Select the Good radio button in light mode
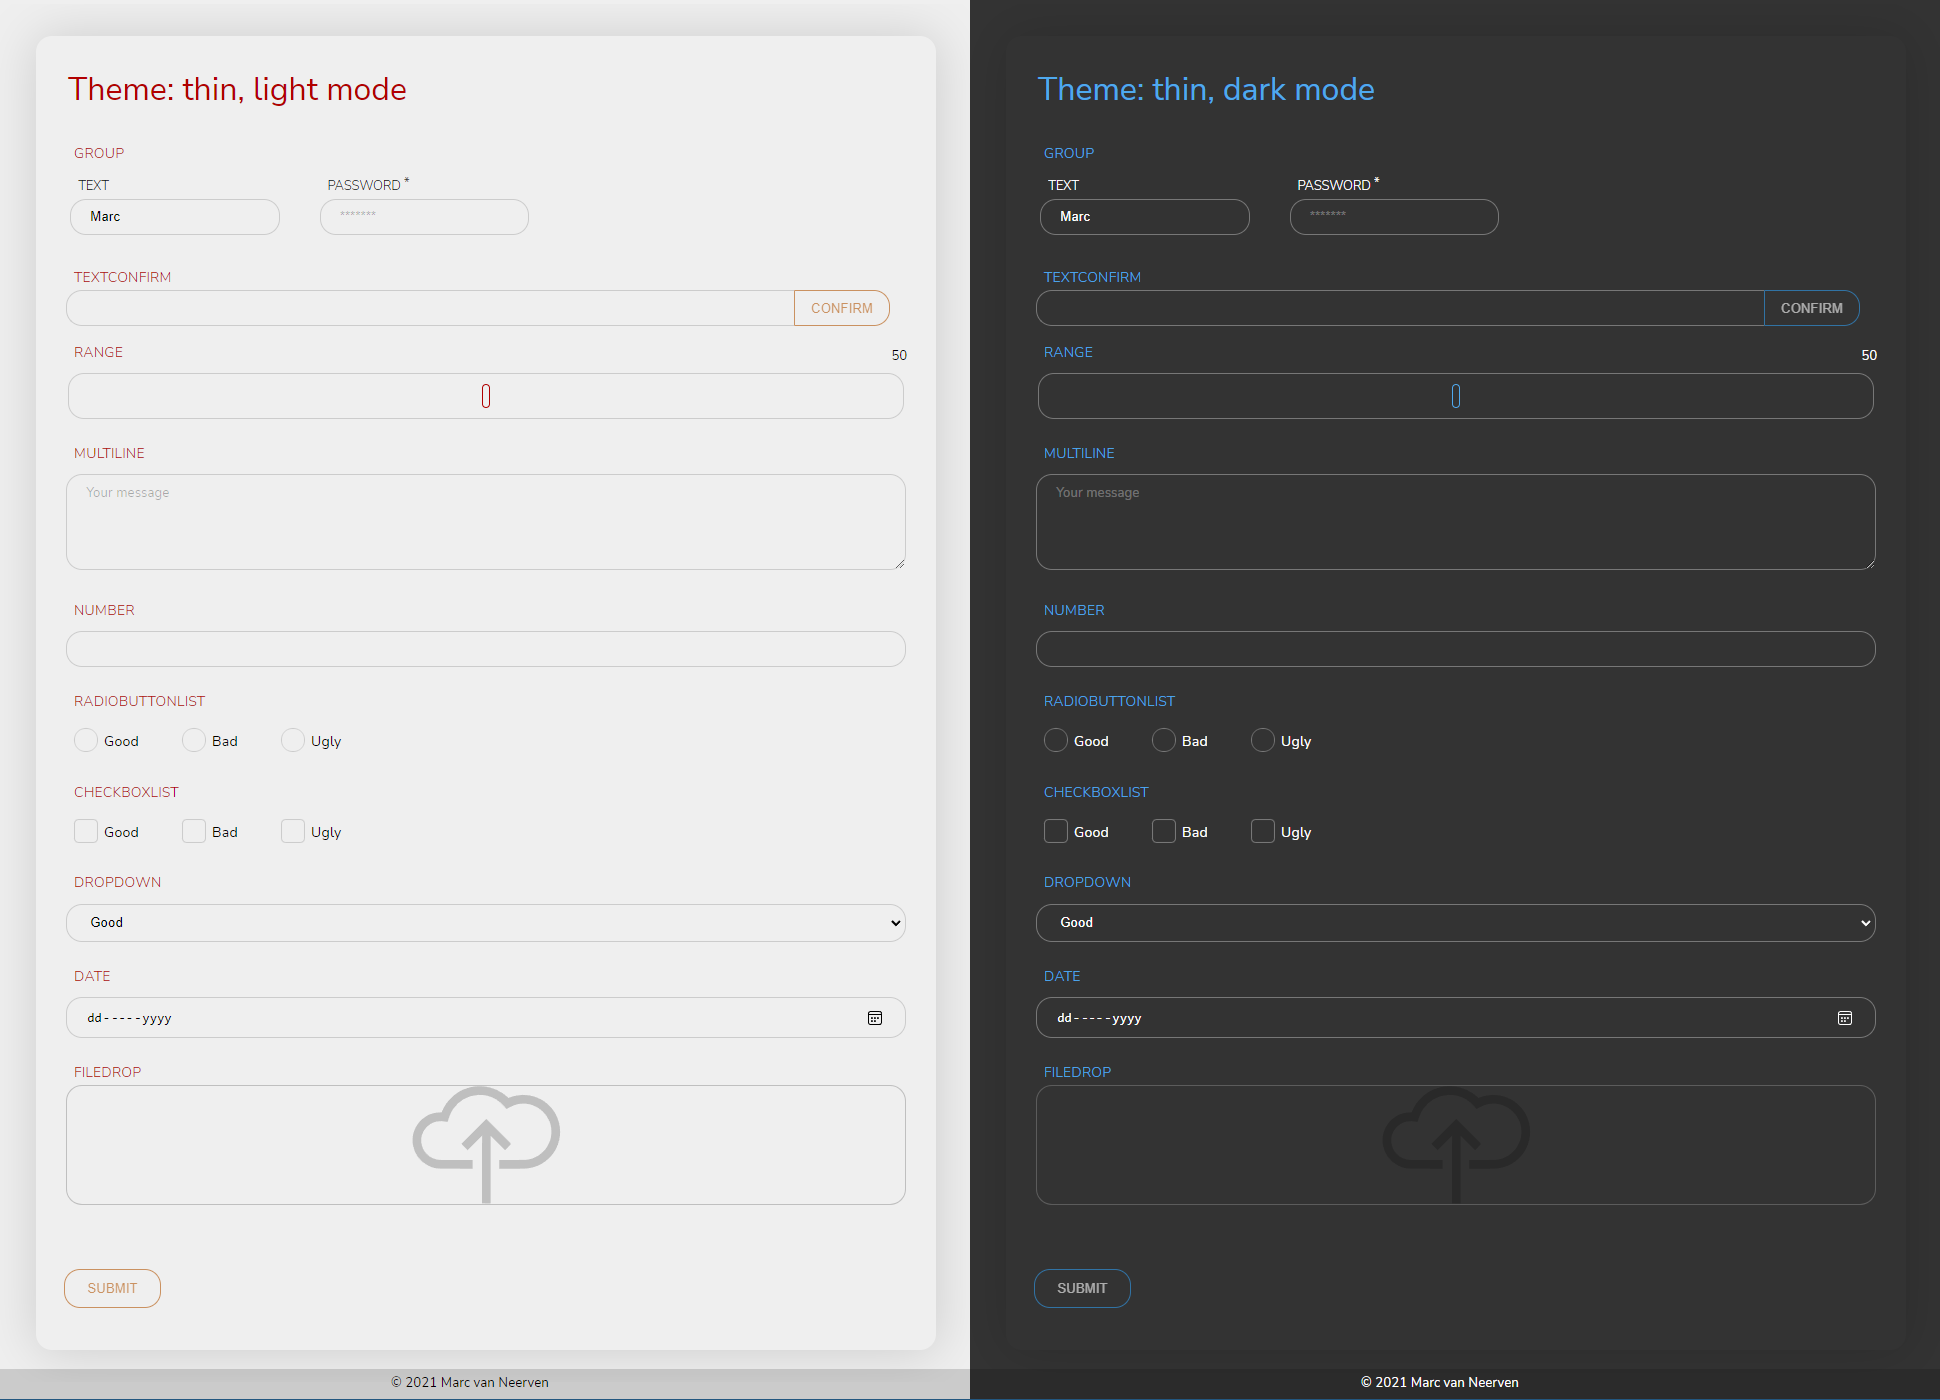Image resolution: width=1940 pixels, height=1400 pixels. [x=86, y=740]
